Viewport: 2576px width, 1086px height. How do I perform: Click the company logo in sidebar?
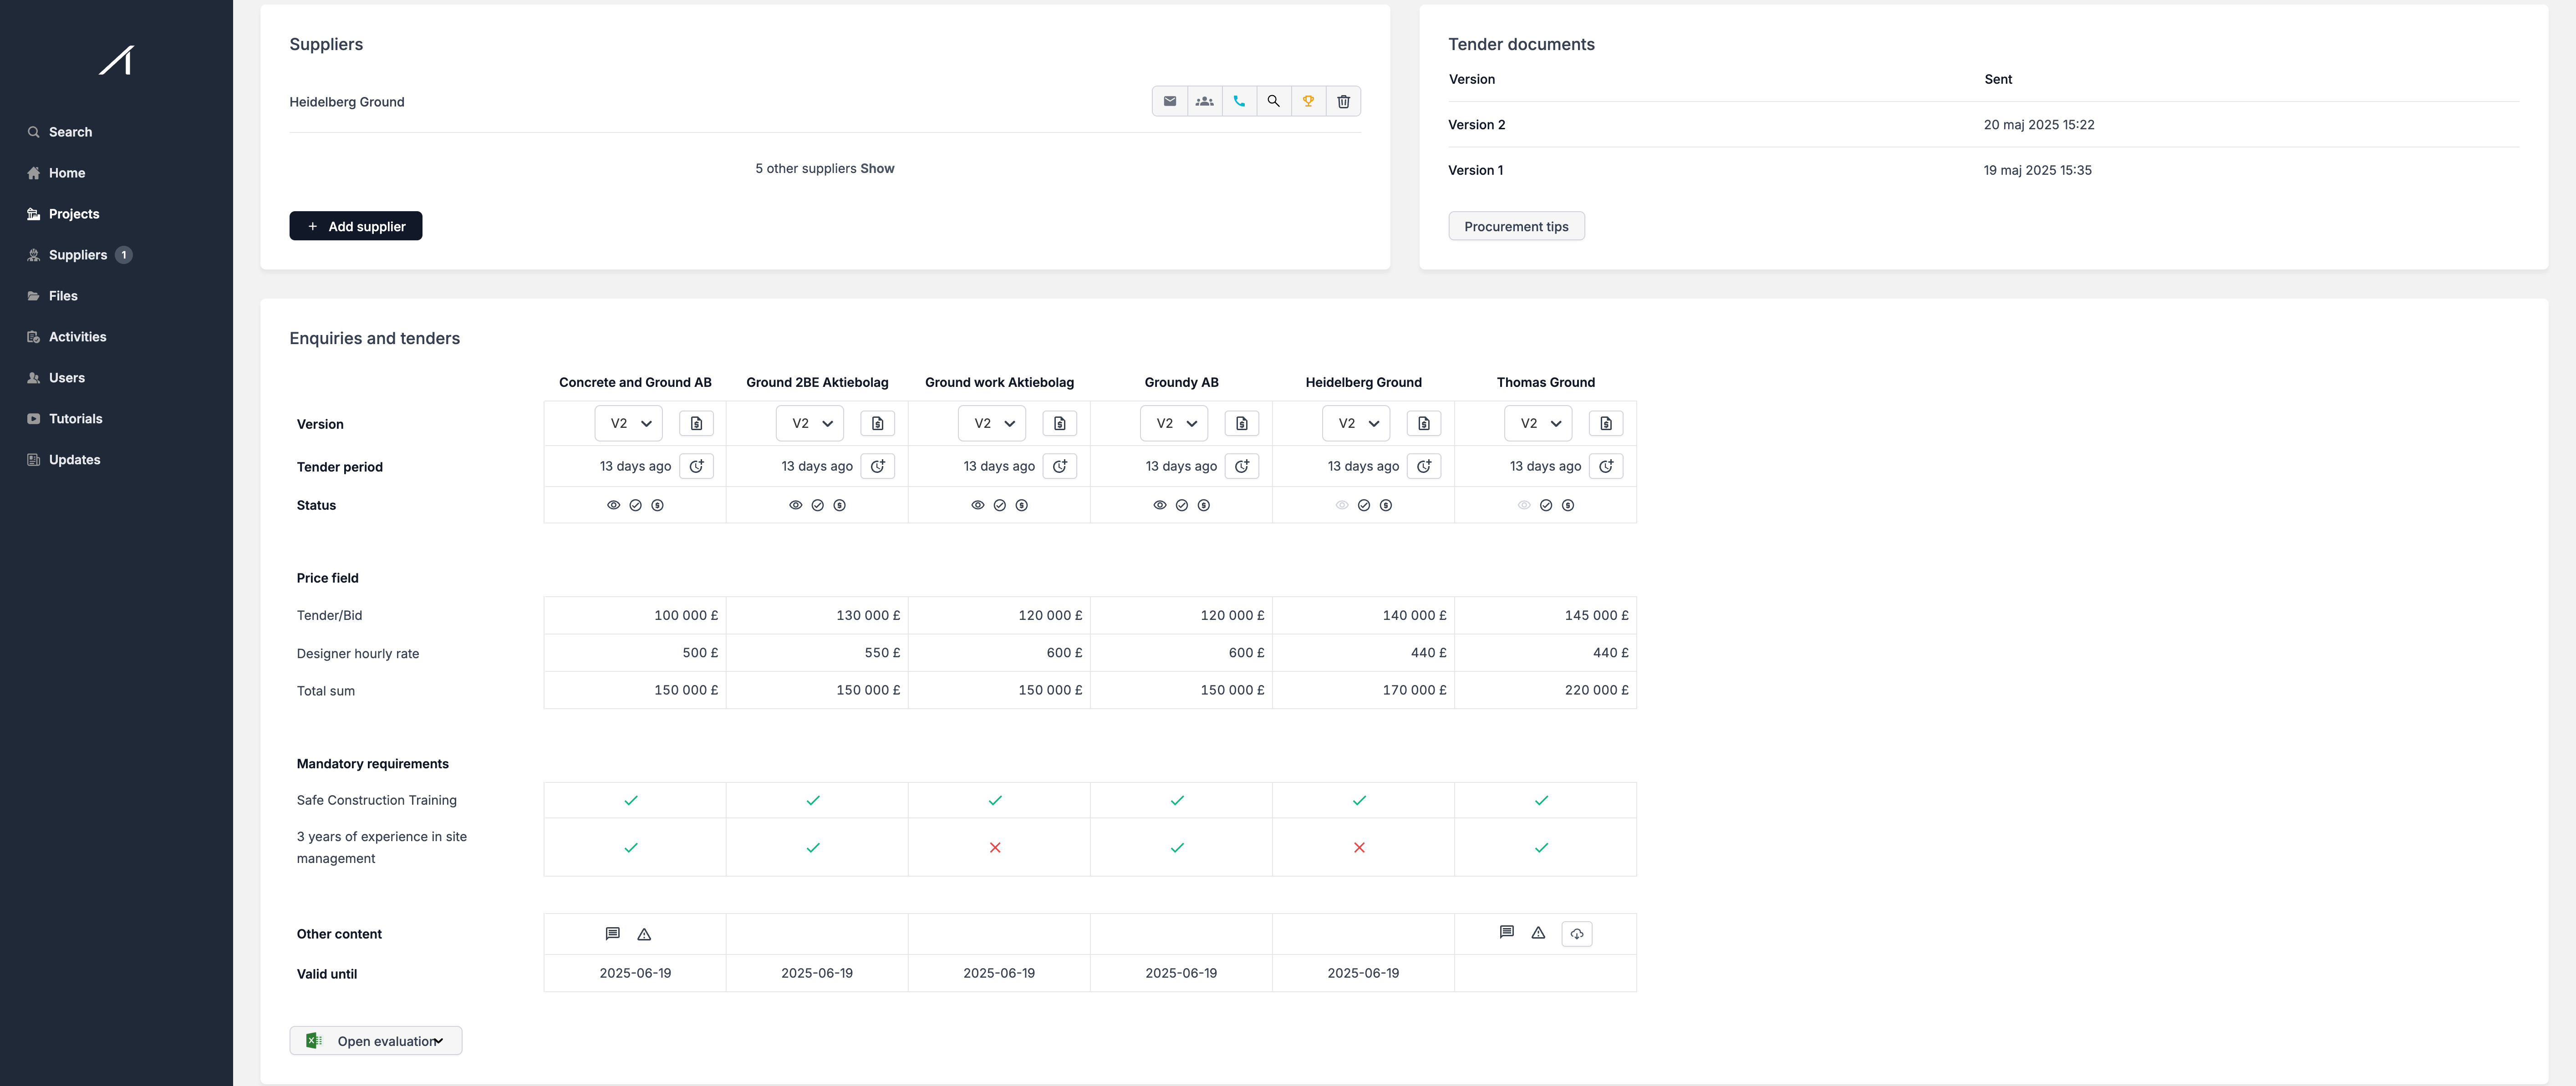[x=116, y=60]
